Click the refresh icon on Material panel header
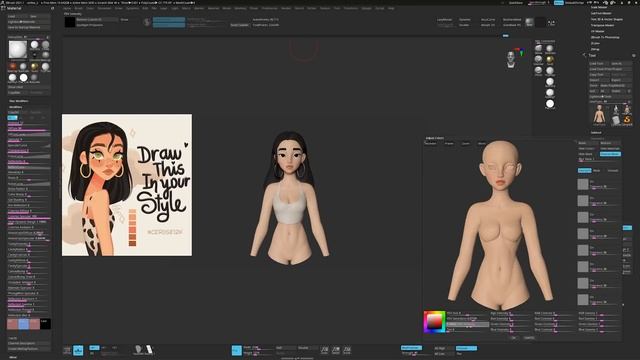Viewport: 640px width, 360px height. pyautogui.click(x=52, y=8)
